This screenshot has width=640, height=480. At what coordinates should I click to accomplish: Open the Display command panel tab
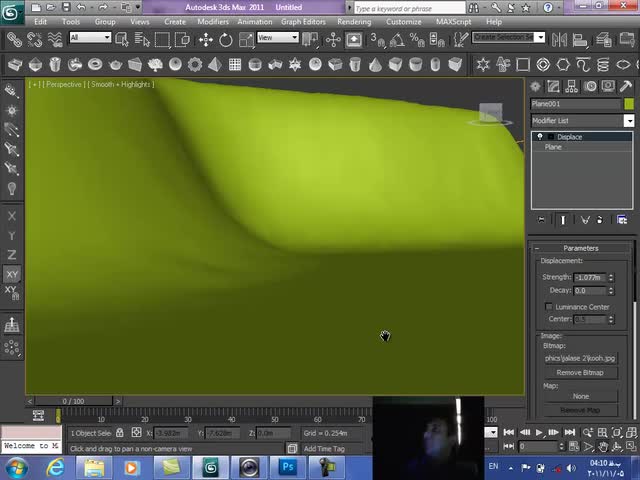tap(608, 86)
